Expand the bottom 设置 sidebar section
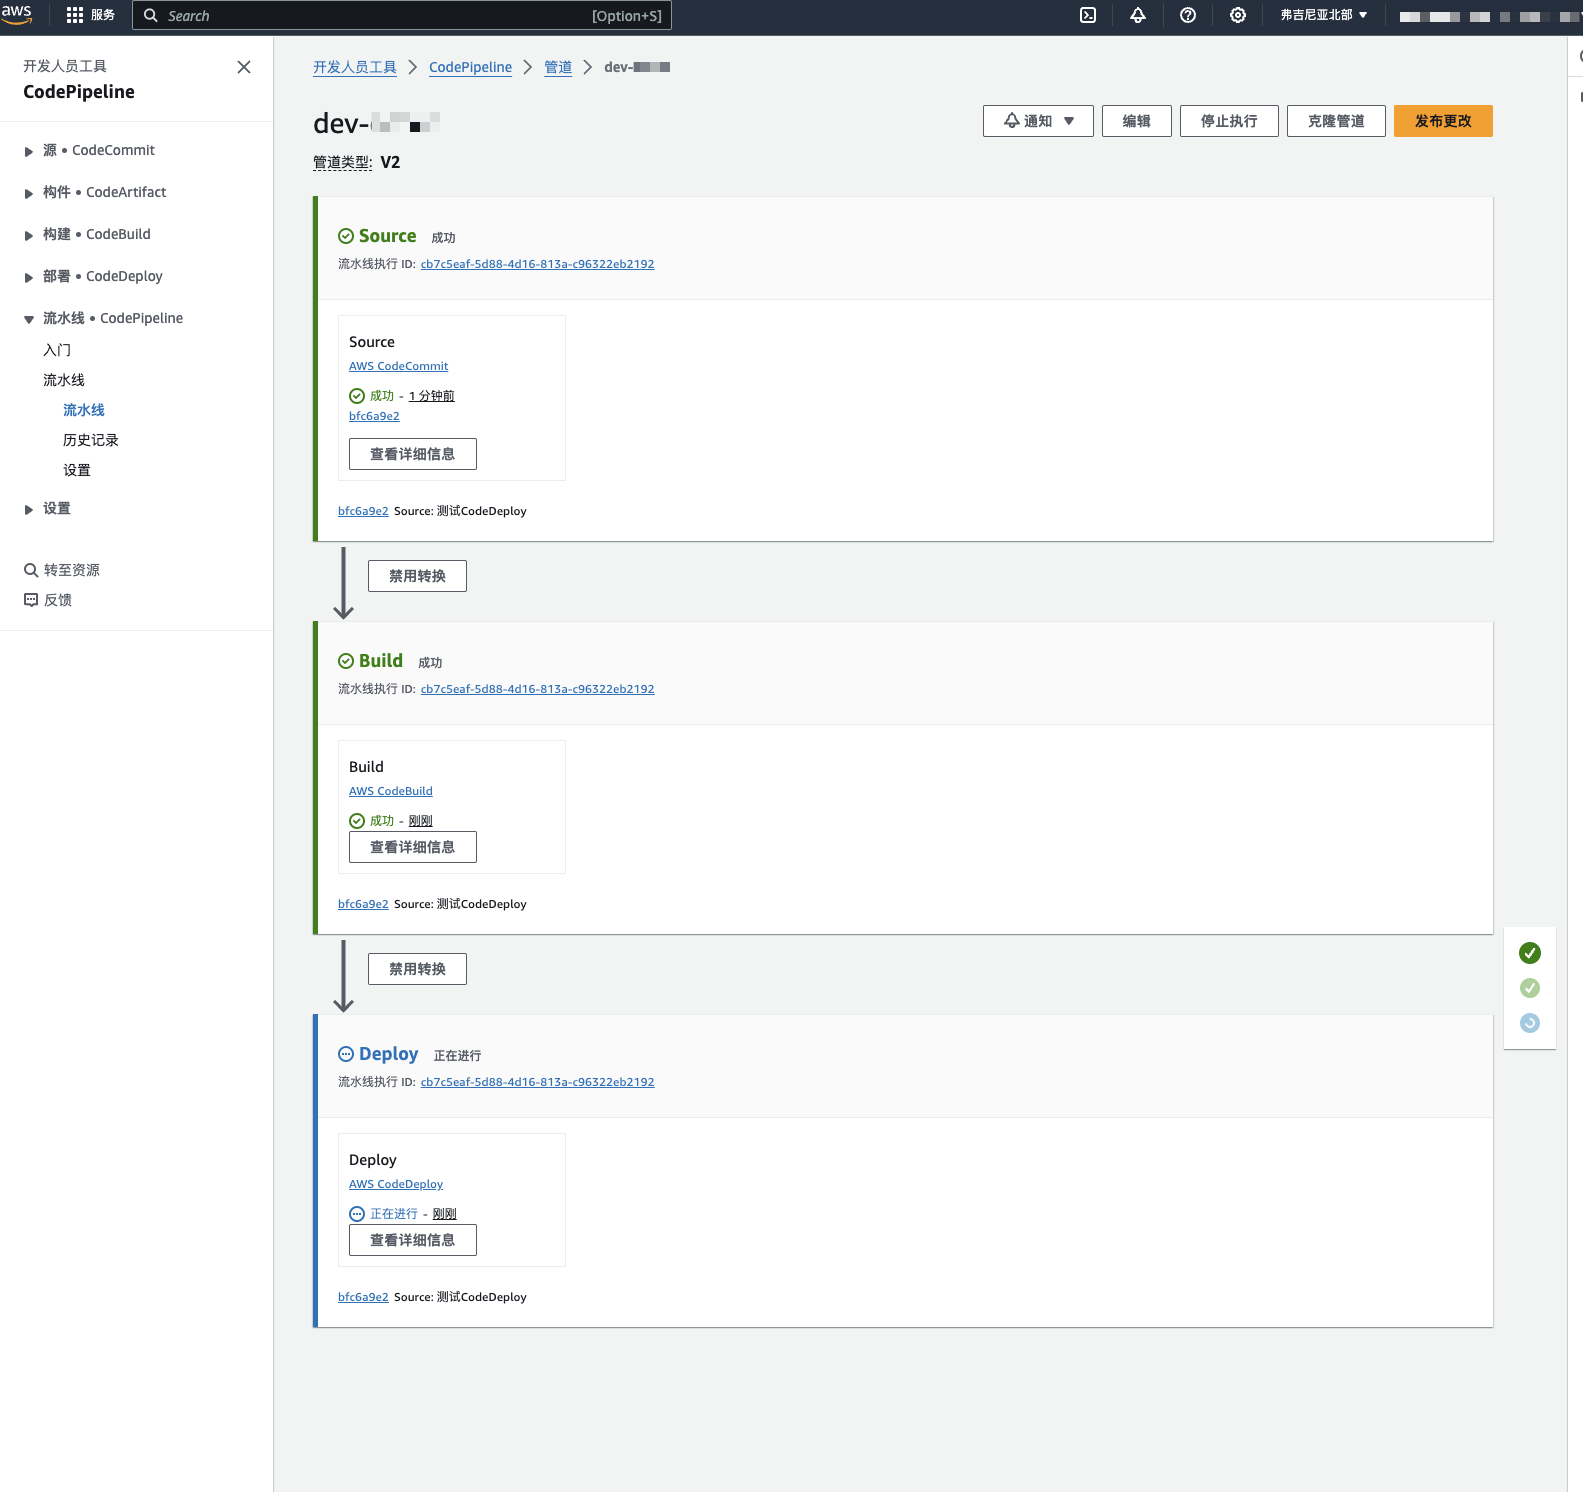 pyautogui.click(x=29, y=509)
